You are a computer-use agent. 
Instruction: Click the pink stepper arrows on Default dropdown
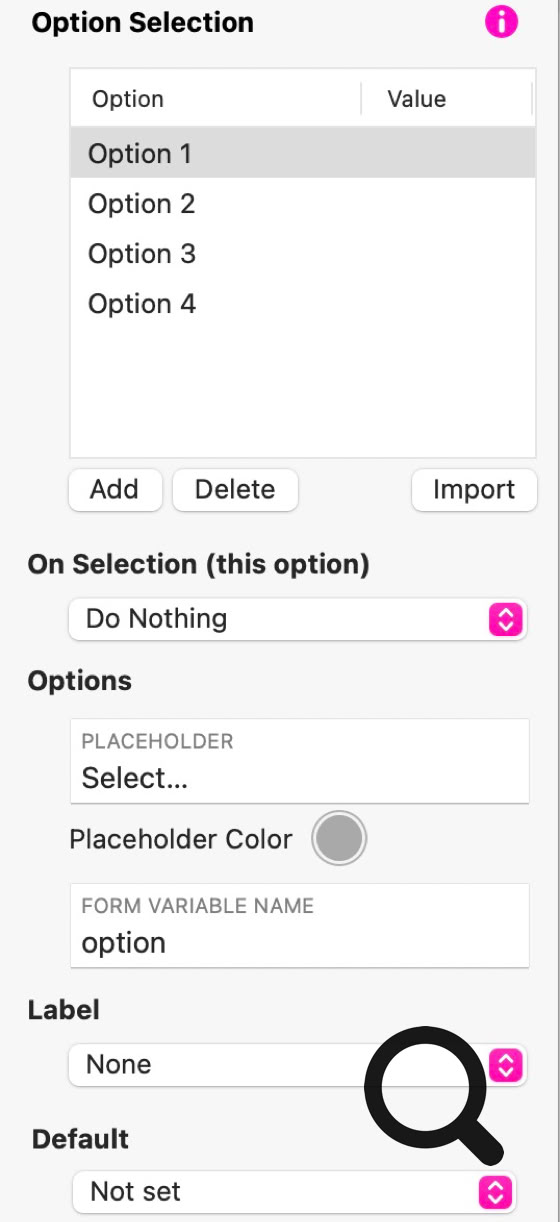[x=496, y=1191]
